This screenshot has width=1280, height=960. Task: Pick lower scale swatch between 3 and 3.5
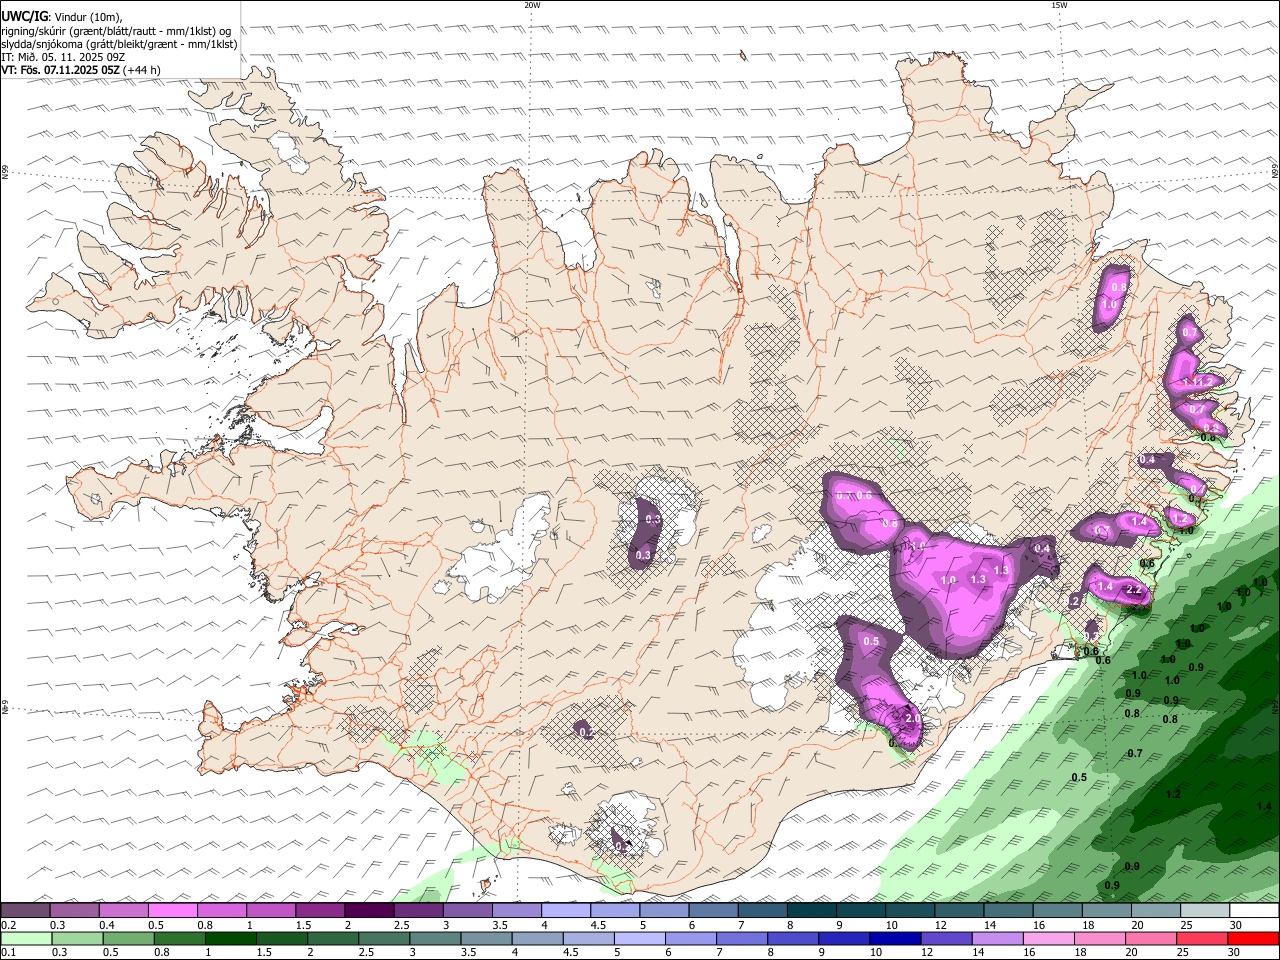pos(436,939)
